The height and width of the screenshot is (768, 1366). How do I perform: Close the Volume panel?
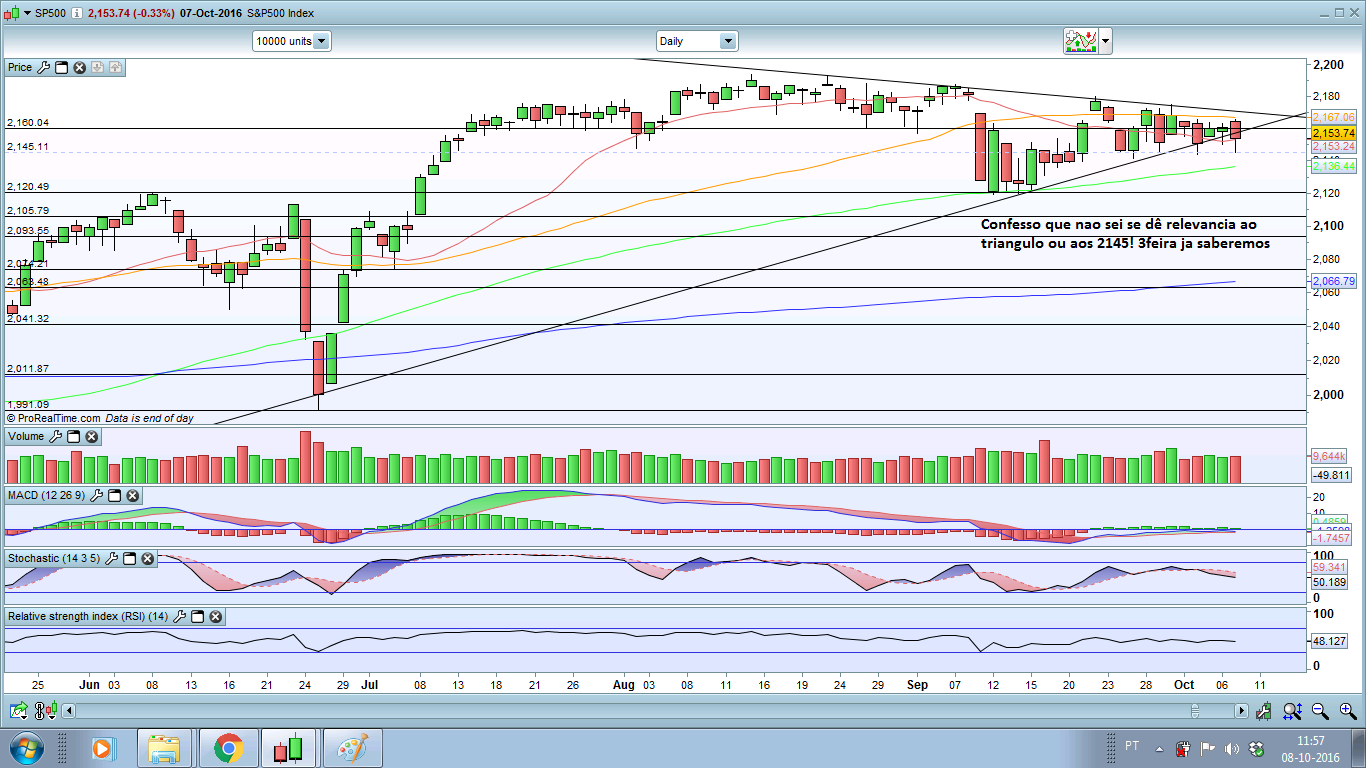[x=92, y=437]
